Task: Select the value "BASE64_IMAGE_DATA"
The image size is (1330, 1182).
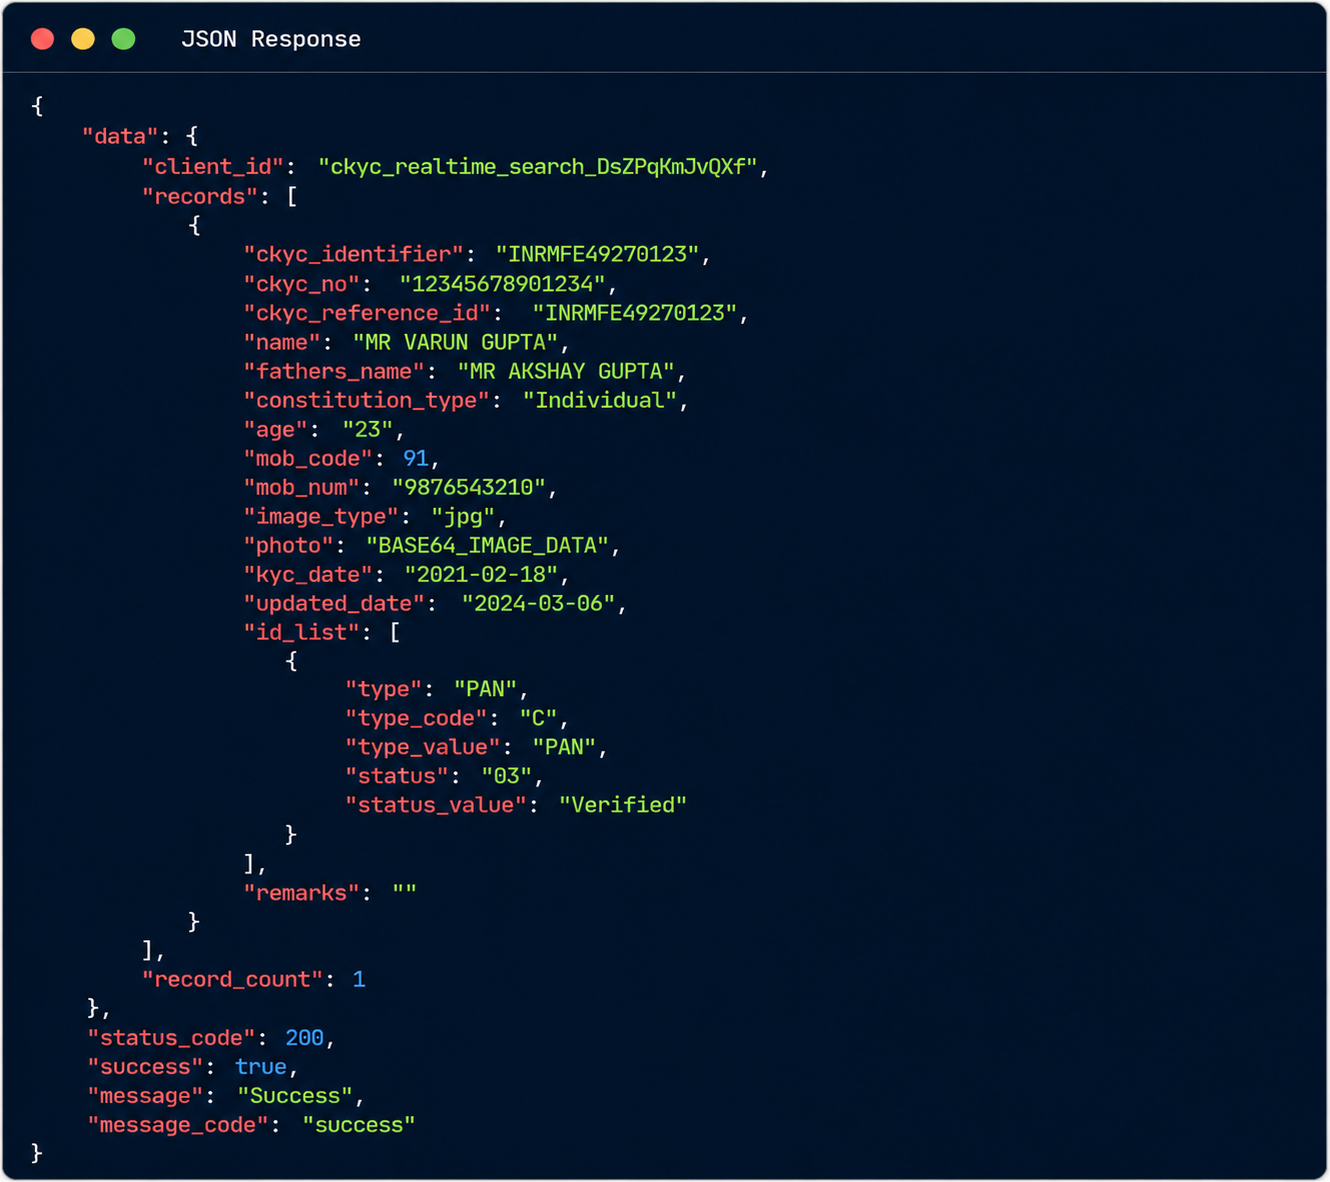Action: point(488,545)
